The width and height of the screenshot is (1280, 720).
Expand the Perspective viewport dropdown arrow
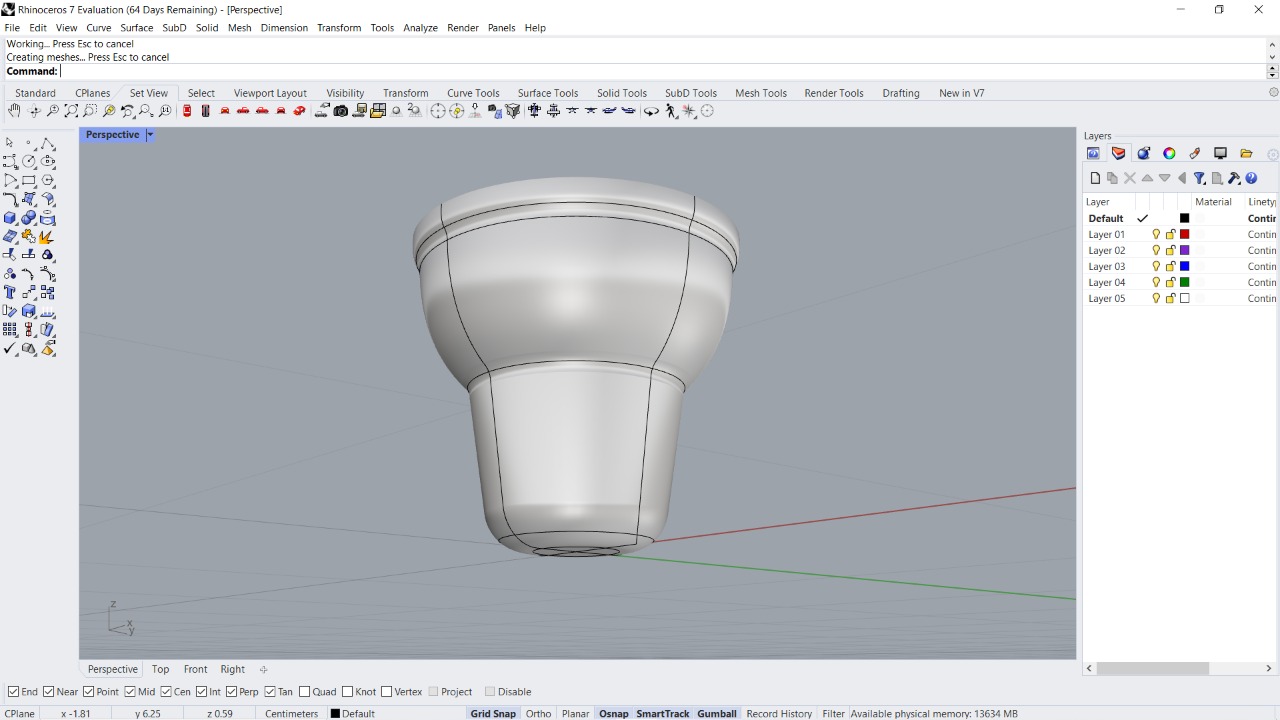[x=150, y=135]
